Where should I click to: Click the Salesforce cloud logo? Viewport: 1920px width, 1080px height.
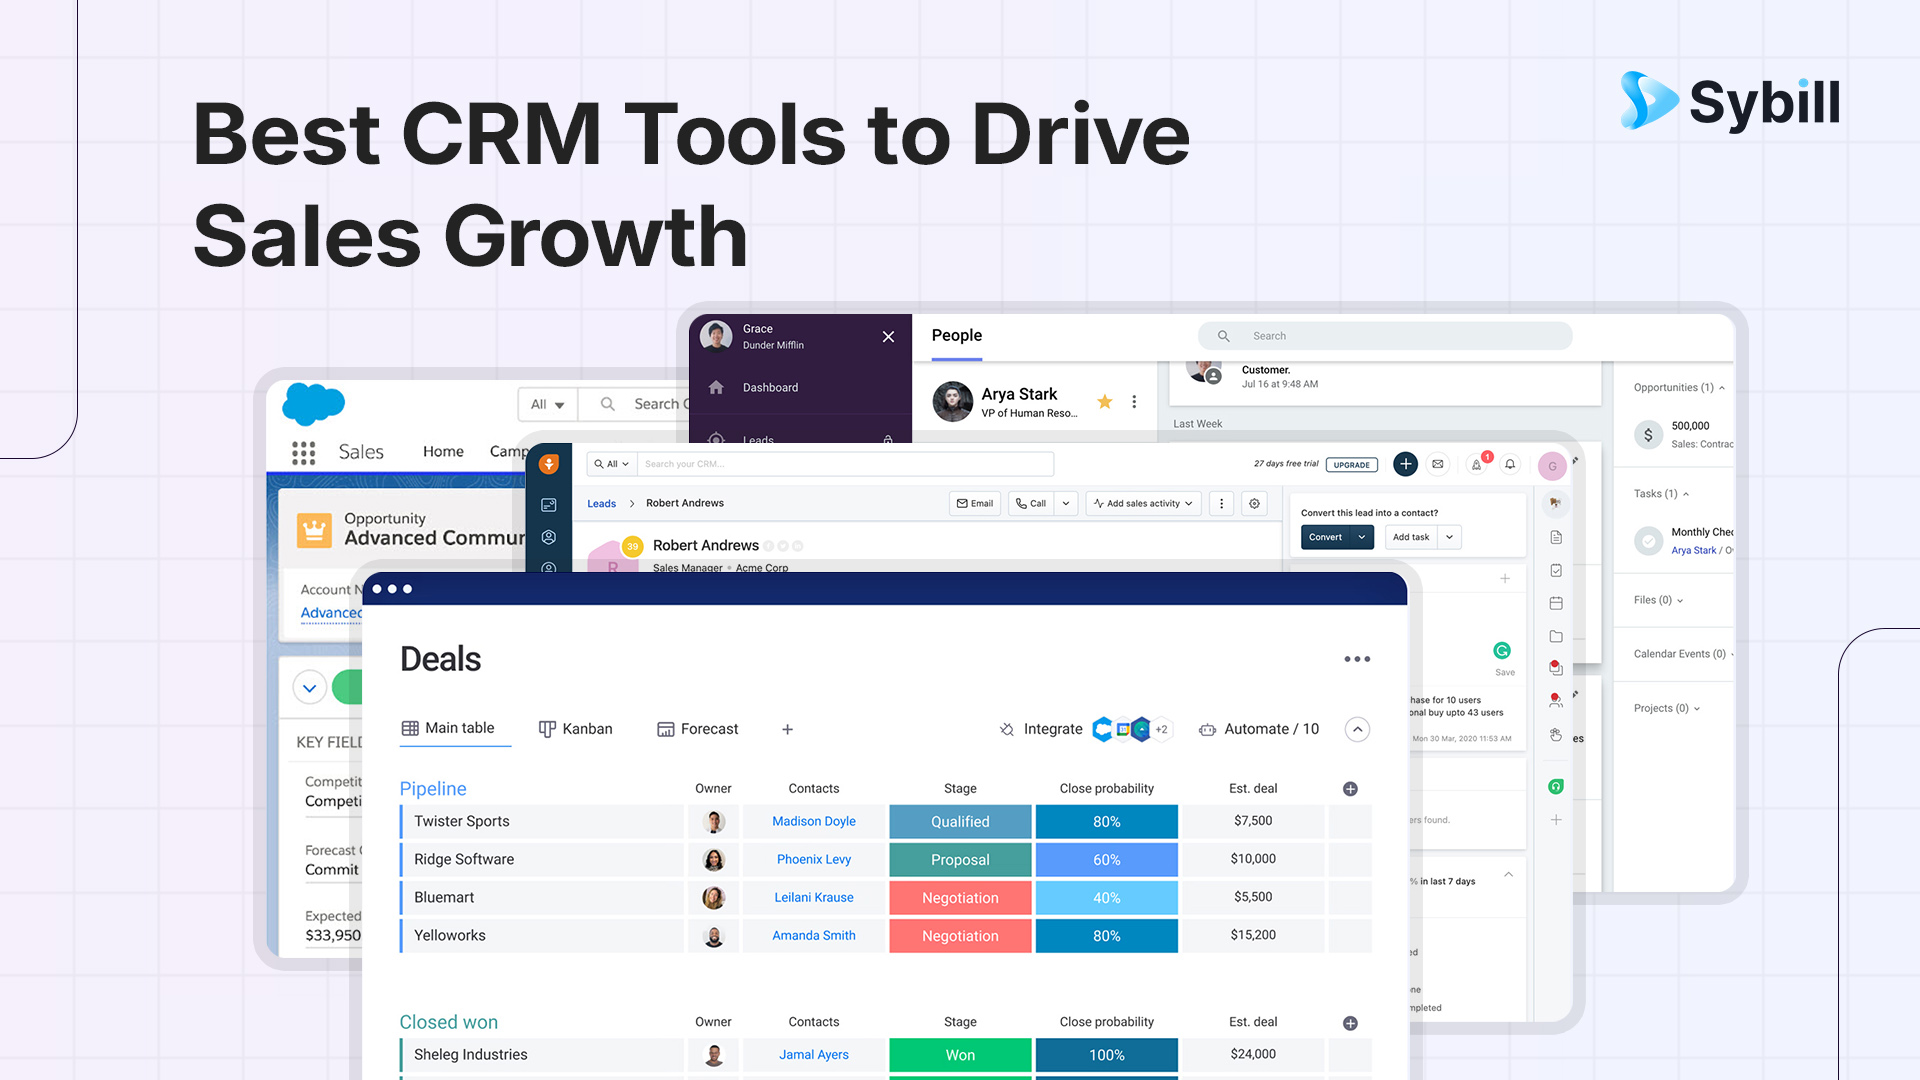313,404
